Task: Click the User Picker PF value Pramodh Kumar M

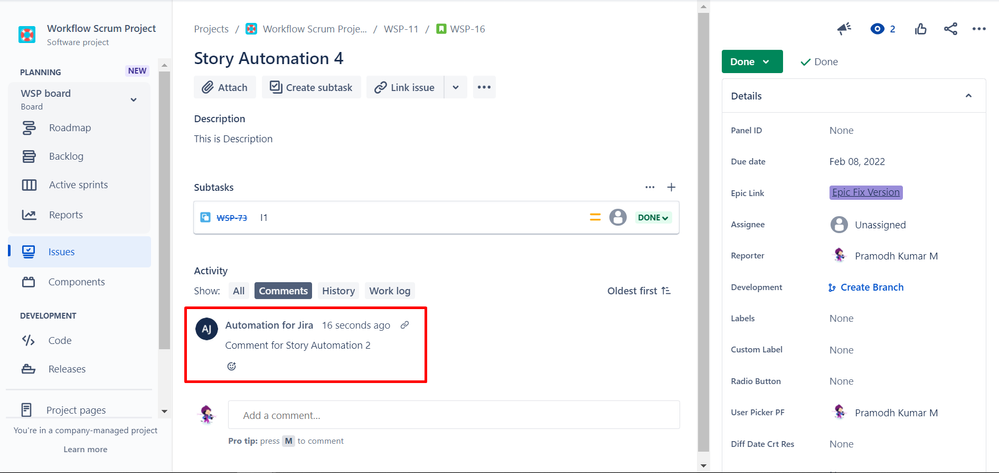Action: point(884,412)
